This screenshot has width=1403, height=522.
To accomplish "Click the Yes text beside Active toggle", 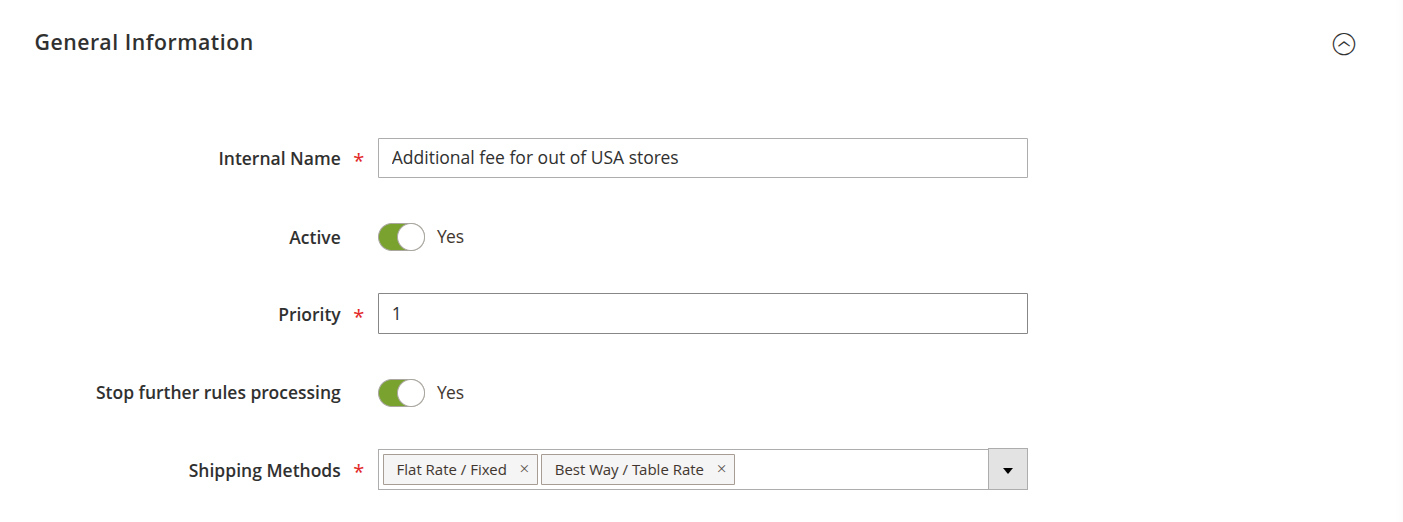I will coord(450,237).
